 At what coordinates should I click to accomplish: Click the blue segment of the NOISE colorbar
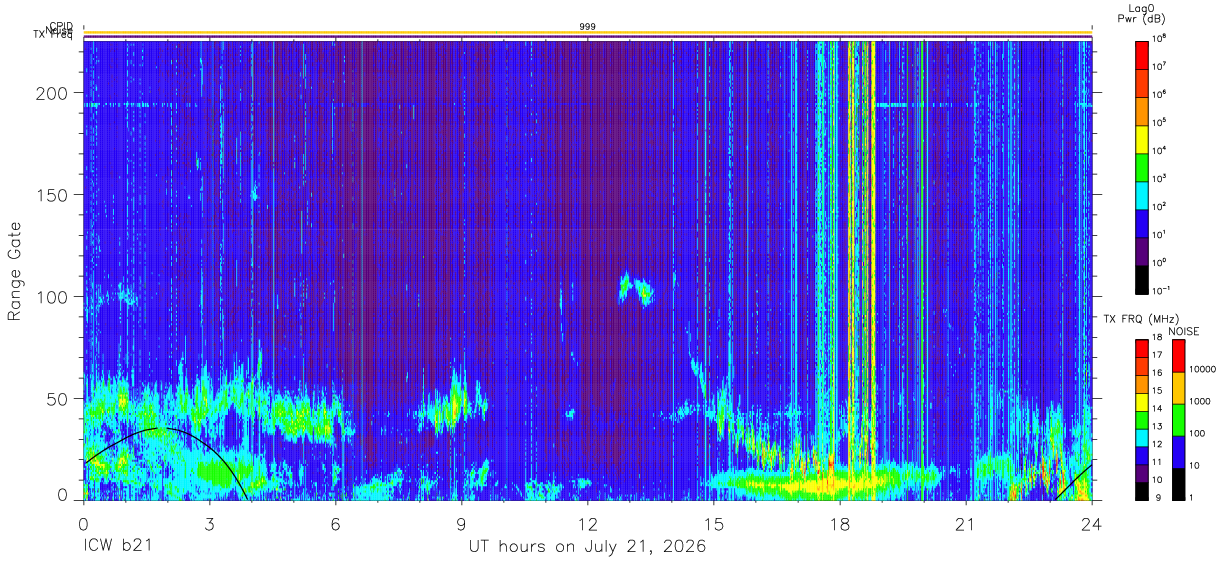(1177, 452)
